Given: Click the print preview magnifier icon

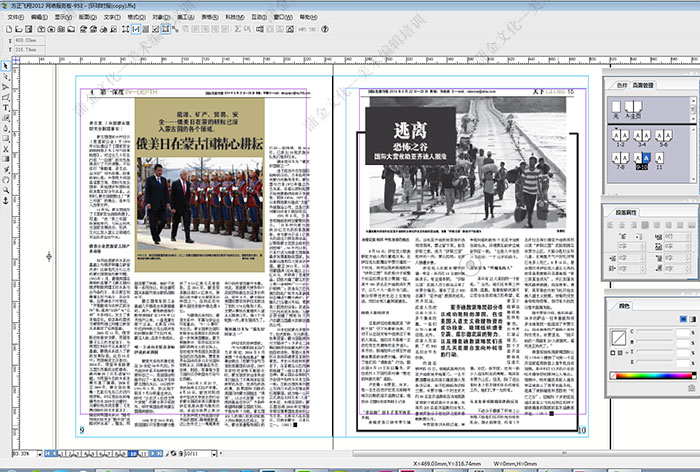Looking at the screenshot, I should [x=113, y=29].
